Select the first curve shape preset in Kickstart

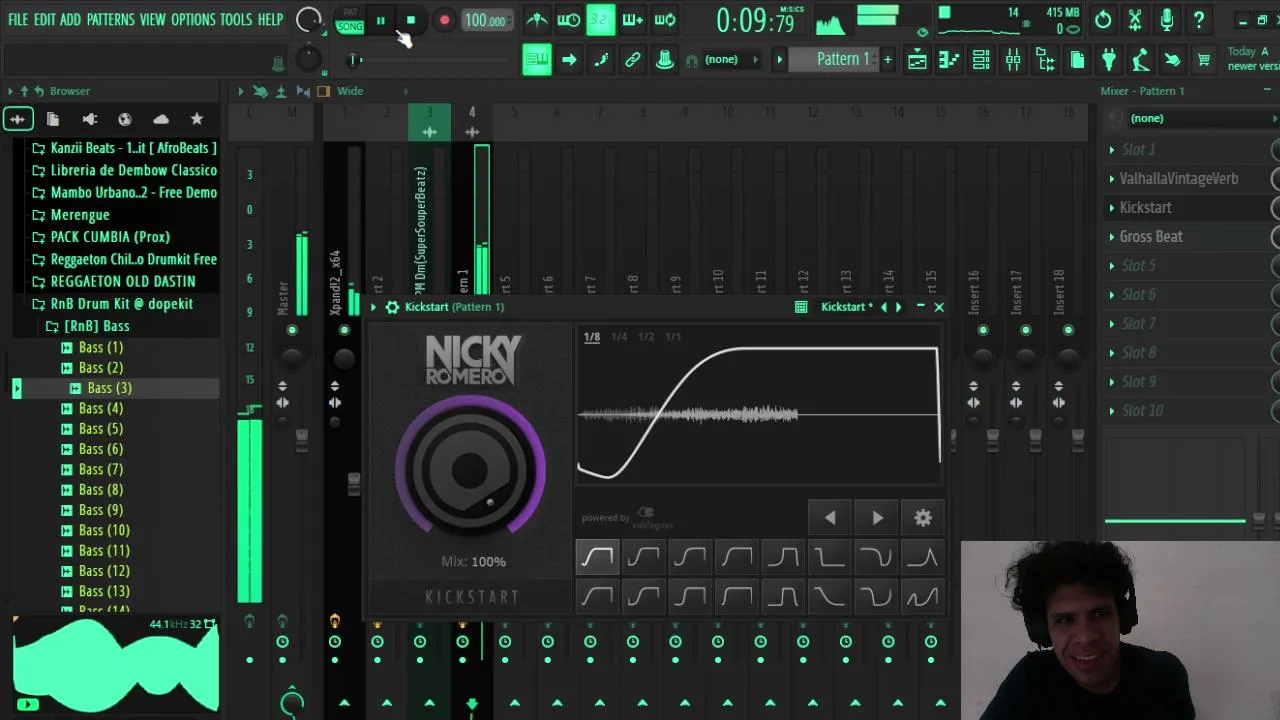point(597,557)
